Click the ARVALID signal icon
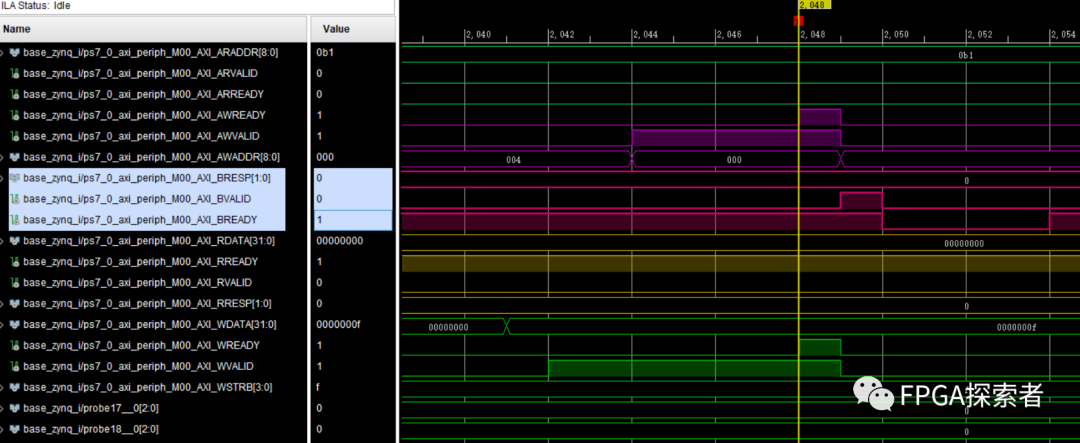This screenshot has width=1080, height=443. (x=15, y=73)
